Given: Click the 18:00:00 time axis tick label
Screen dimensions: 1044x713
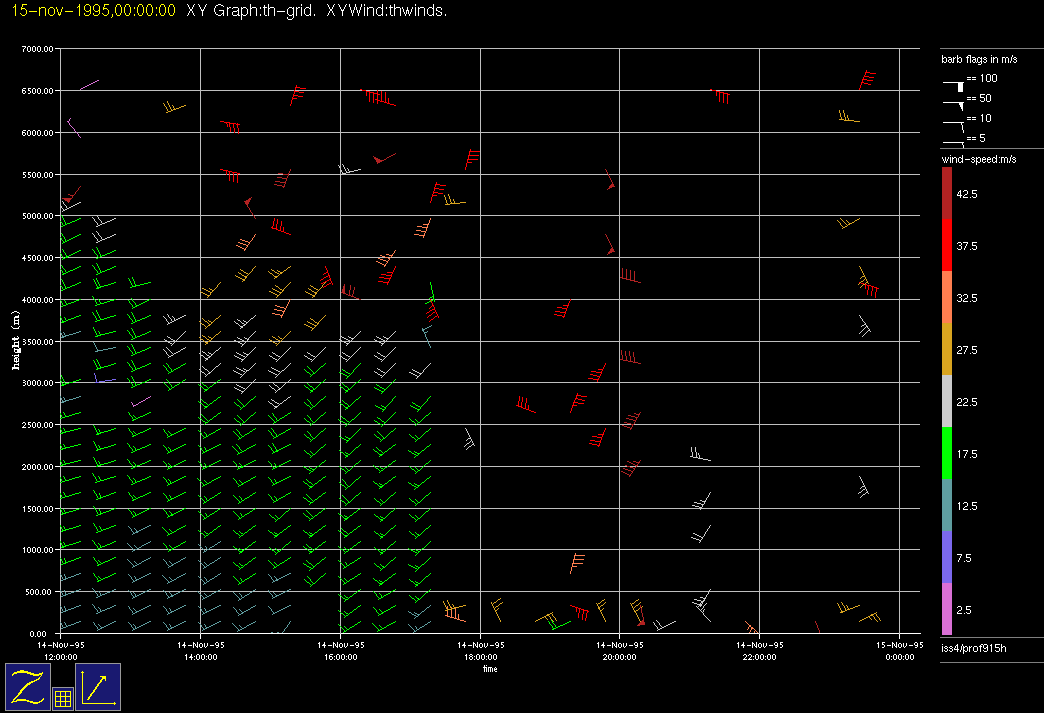Looking at the screenshot, I should click(480, 651).
